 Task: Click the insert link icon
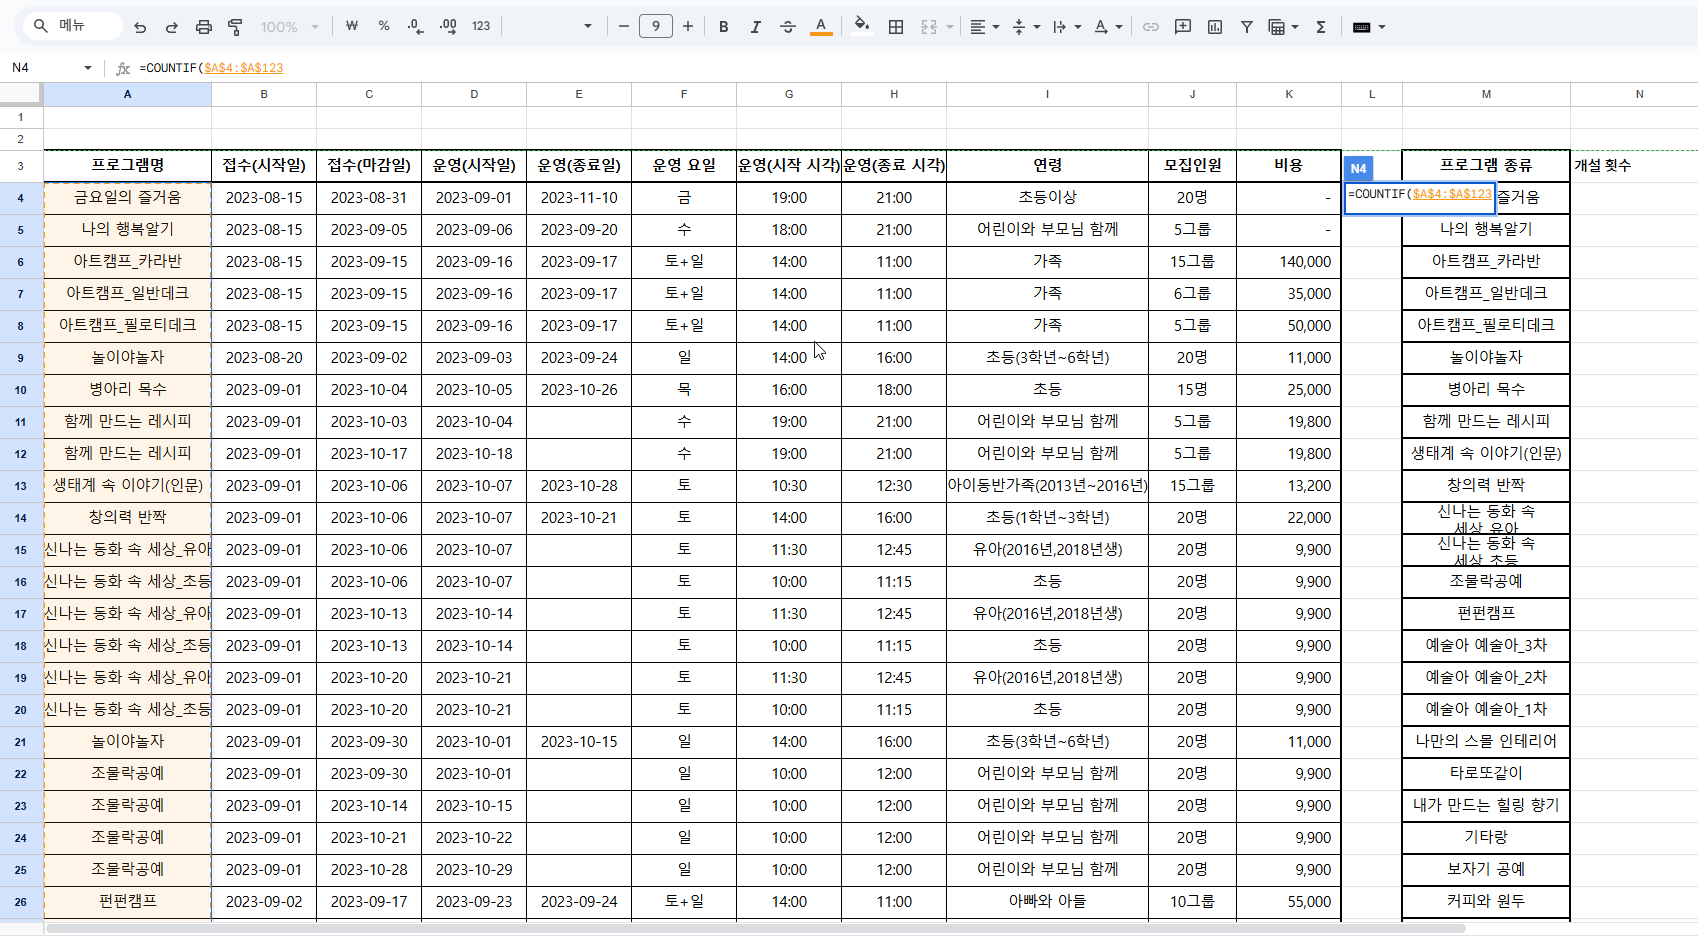pyautogui.click(x=1151, y=27)
